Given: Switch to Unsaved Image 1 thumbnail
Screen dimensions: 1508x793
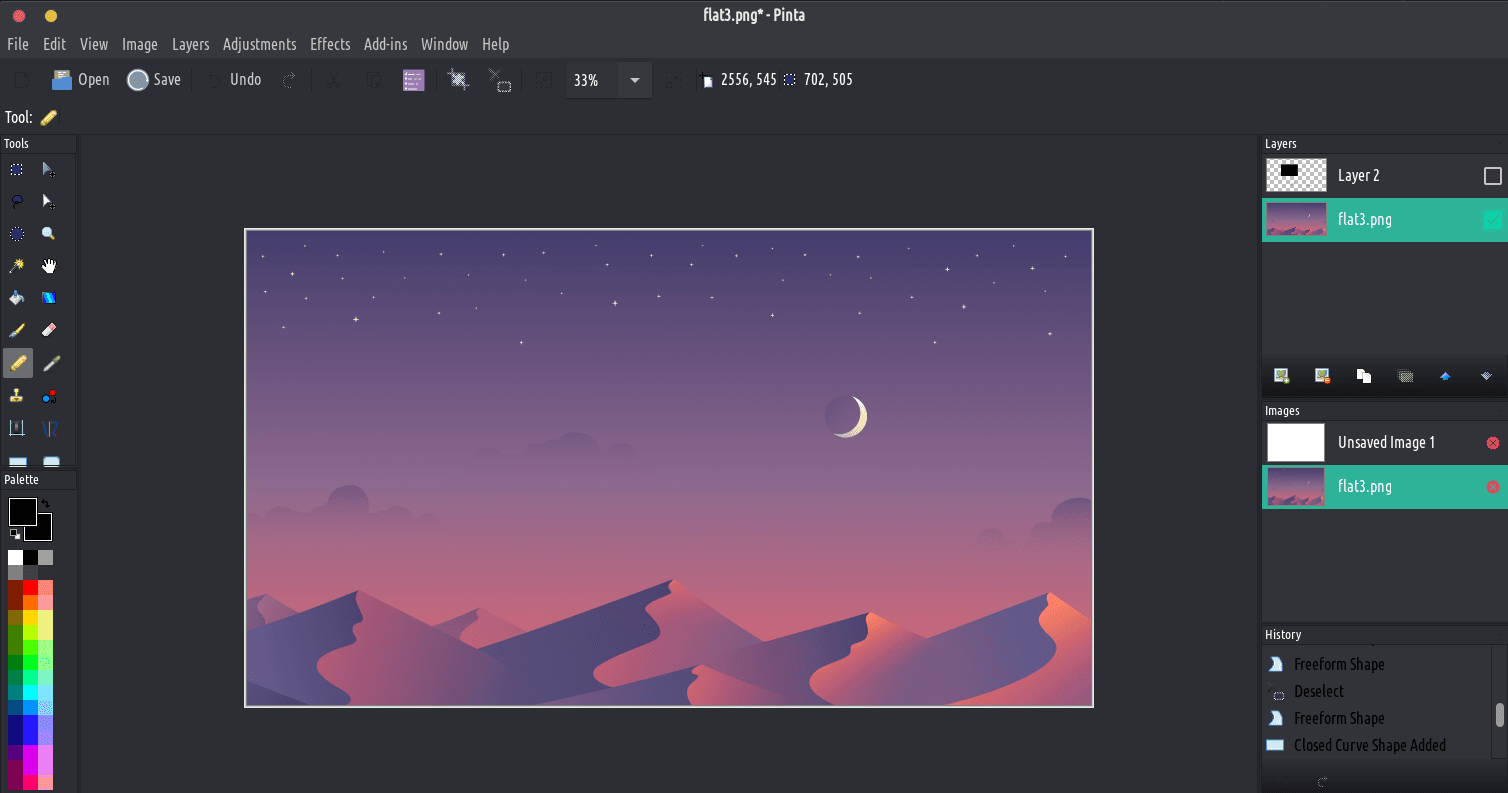Looking at the screenshot, I should [1296, 442].
